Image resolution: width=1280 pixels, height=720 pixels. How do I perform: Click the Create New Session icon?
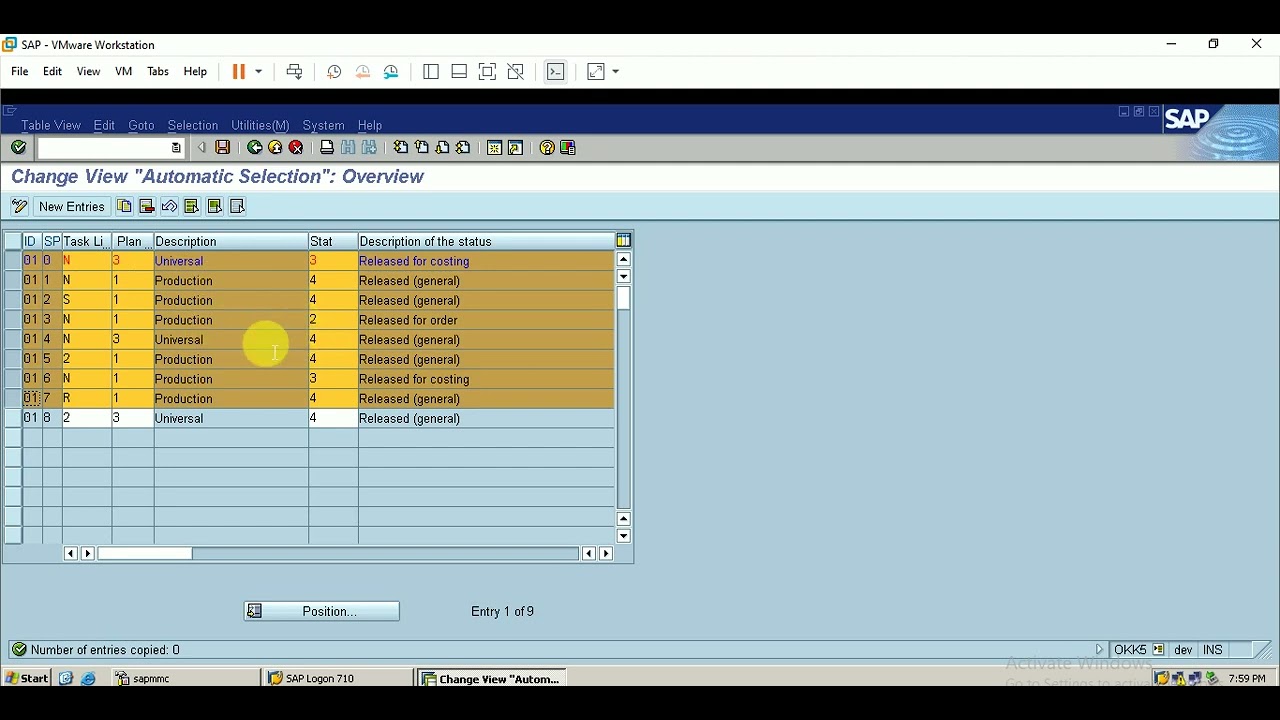494,148
